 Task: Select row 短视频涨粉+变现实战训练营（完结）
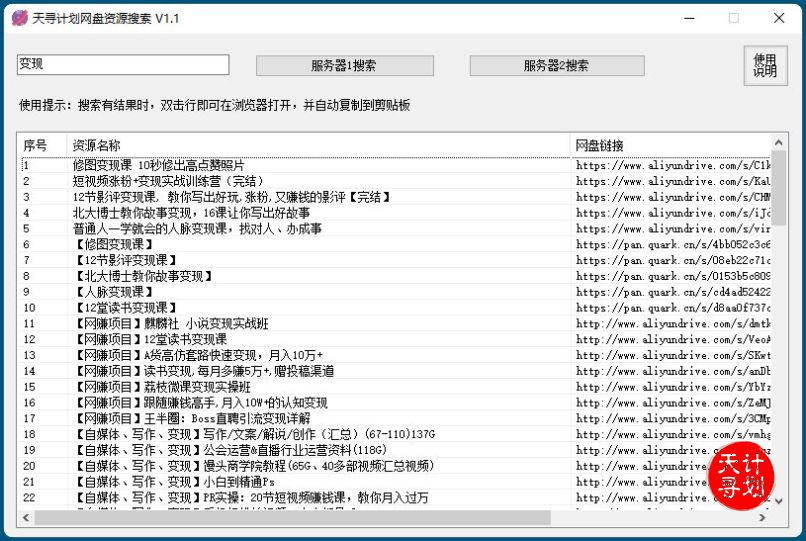396,181
